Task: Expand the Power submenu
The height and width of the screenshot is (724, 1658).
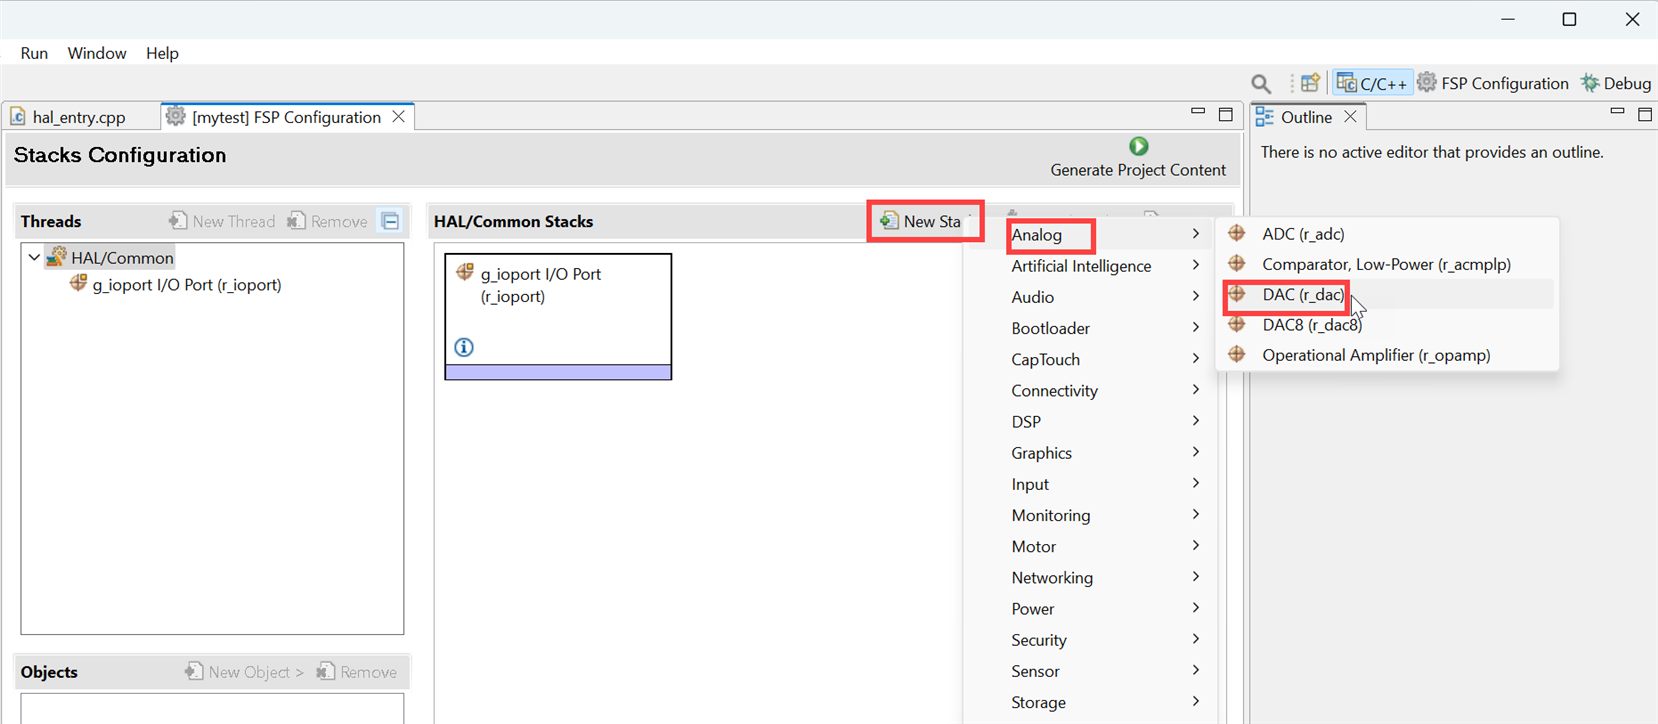Action: click(1089, 609)
